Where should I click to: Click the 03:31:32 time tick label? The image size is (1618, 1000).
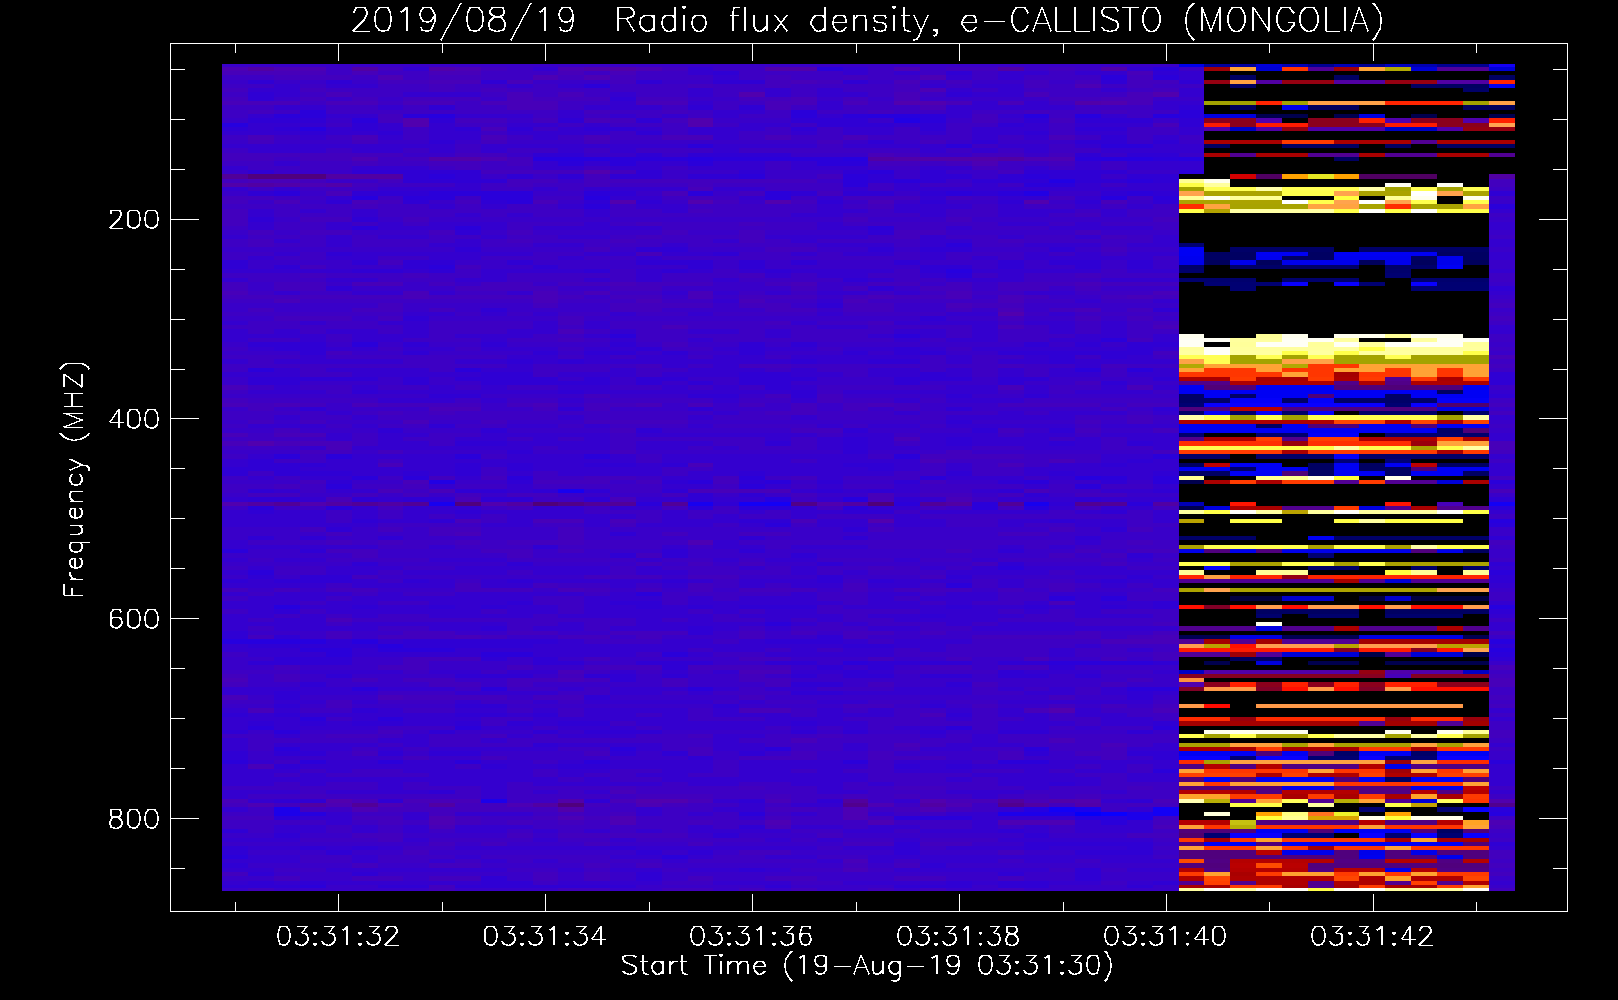[338, 937]
